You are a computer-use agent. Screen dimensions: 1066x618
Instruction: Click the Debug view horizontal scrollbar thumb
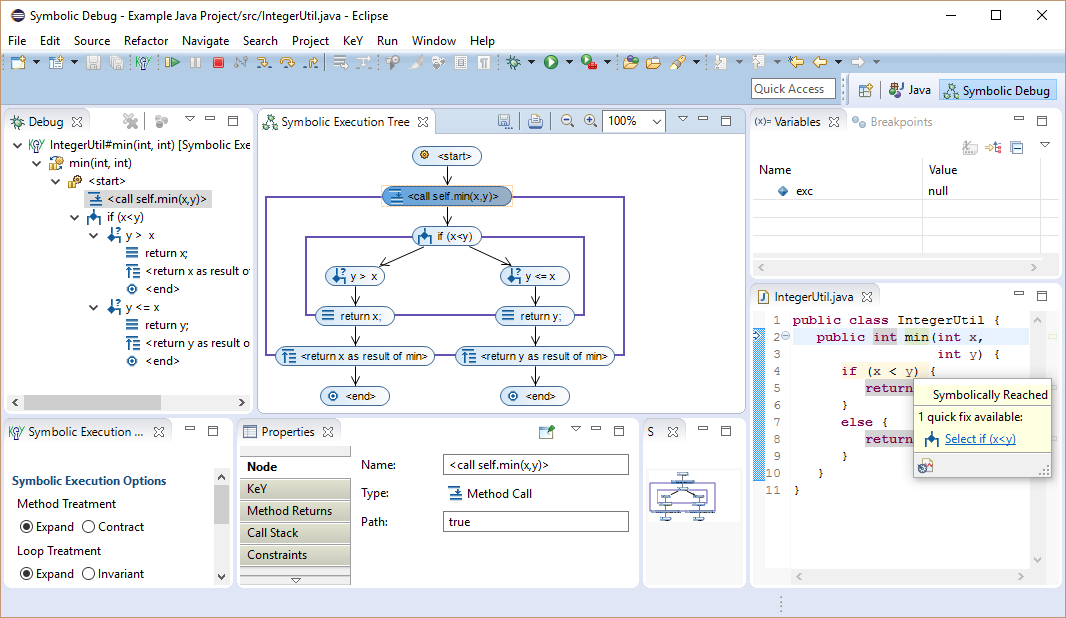click(x=92, y=402)
